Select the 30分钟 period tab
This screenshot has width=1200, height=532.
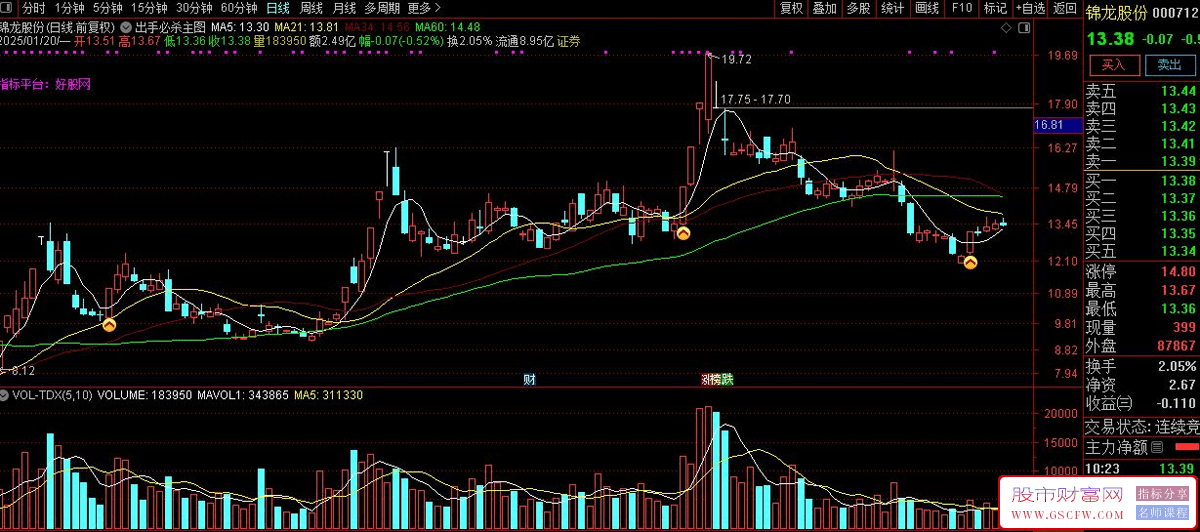(x=194, y=8)
